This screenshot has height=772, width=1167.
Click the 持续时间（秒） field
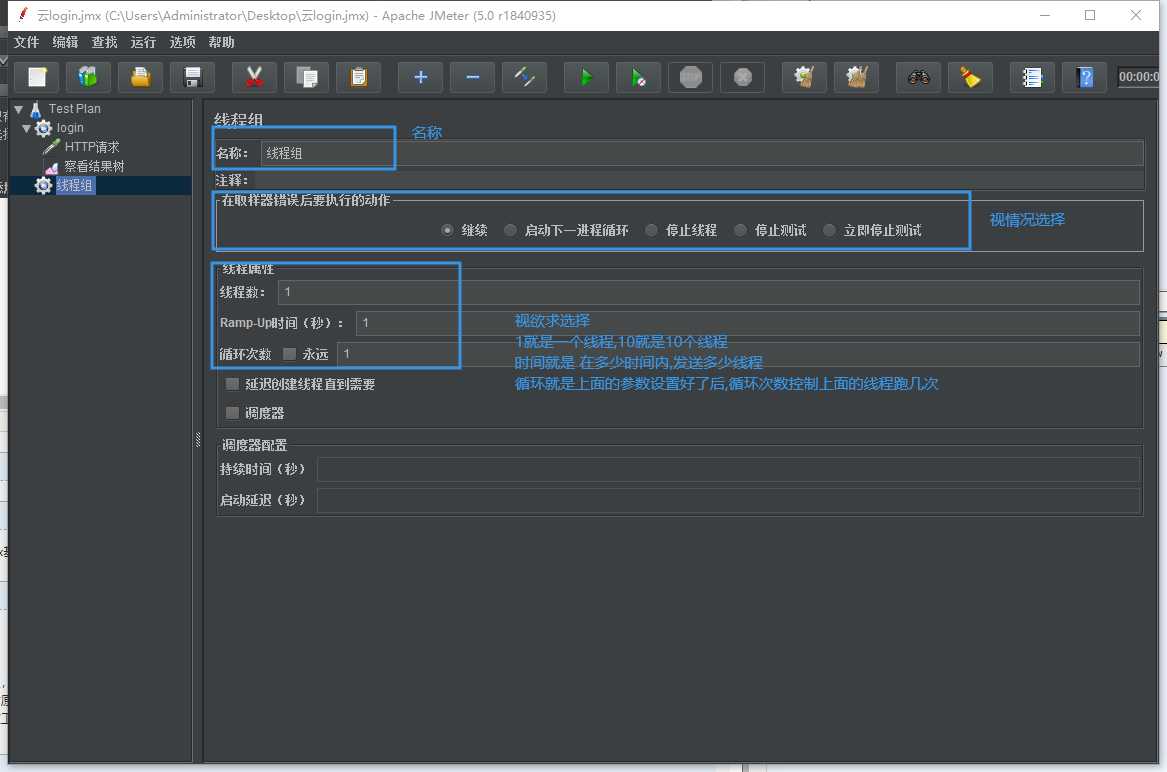[x=729, y=470]
